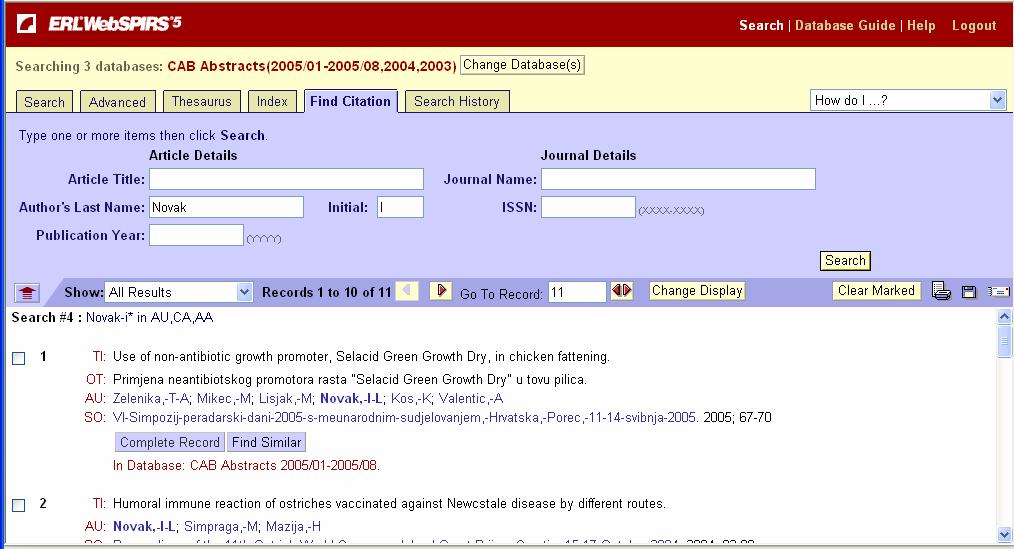Open the How do I...? dropdown

point(908,100)
